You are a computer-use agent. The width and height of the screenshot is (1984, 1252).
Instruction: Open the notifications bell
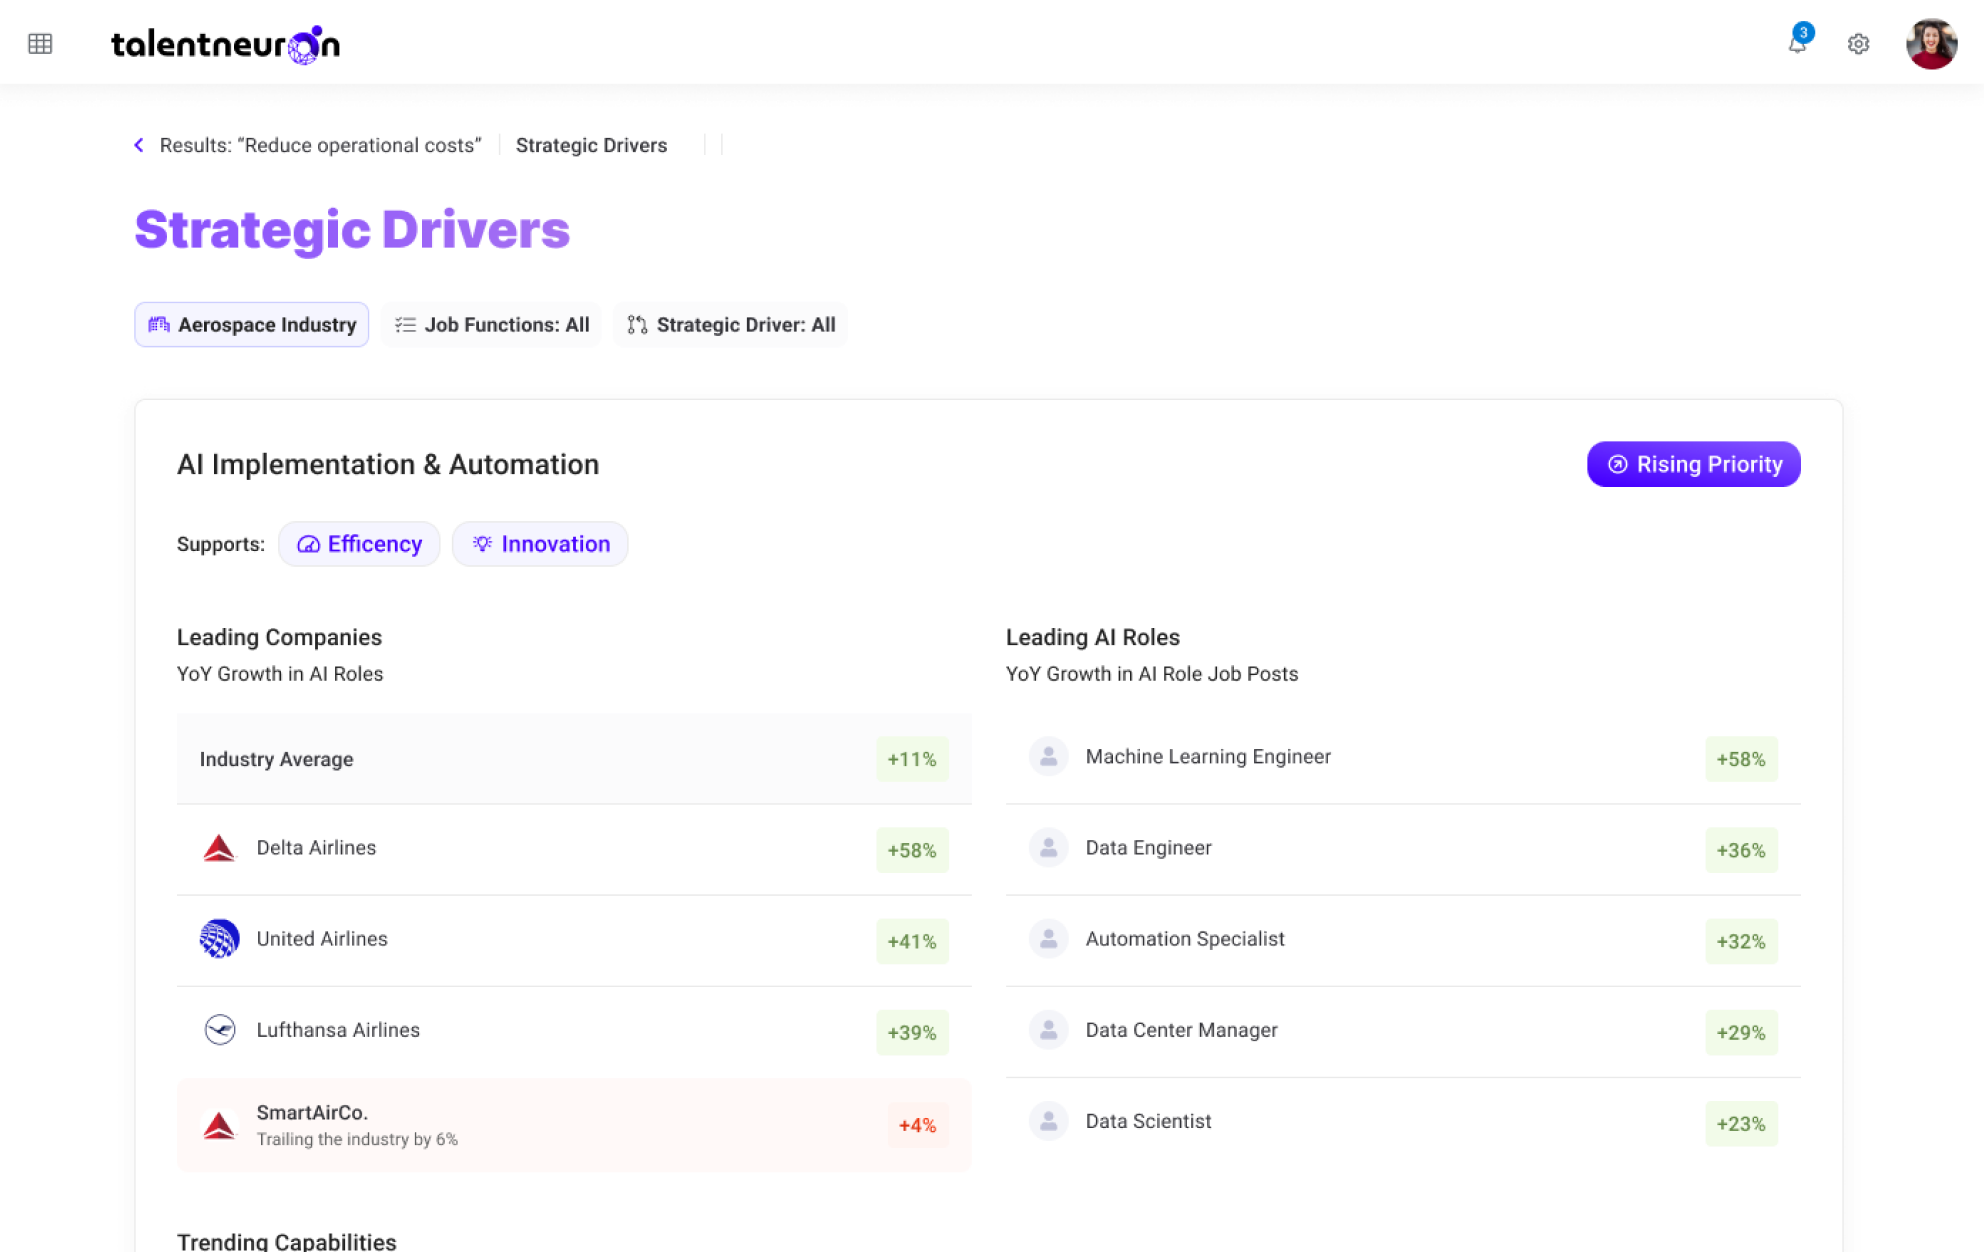(x=1797, y=44)
